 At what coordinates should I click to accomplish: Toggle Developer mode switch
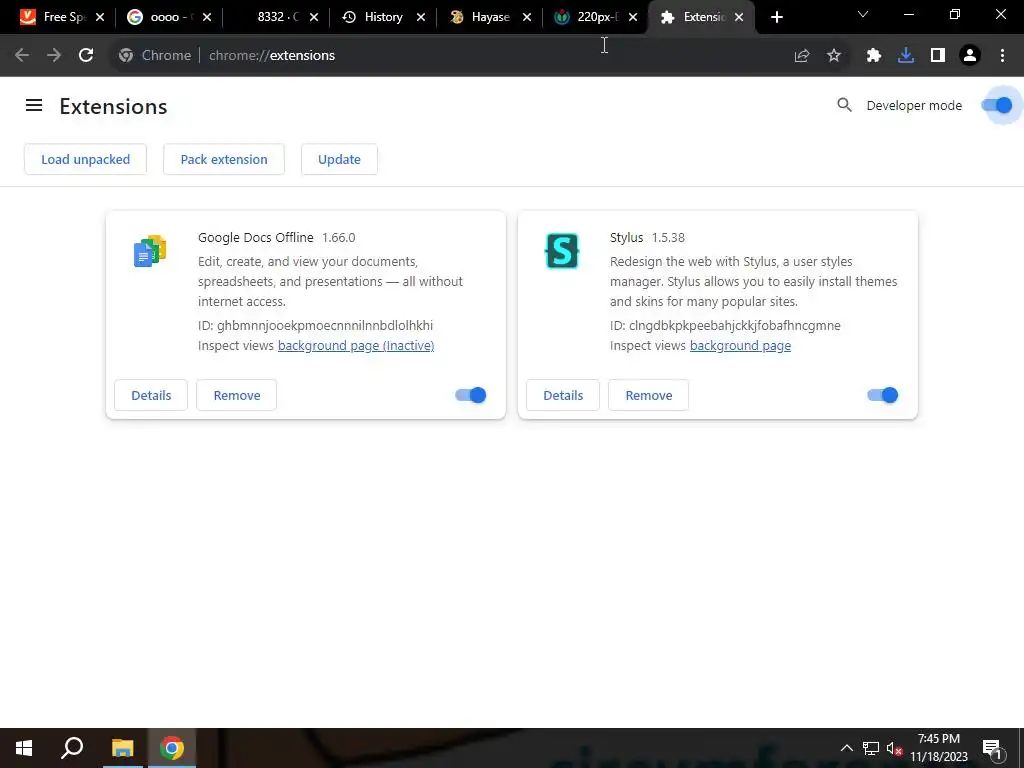[x=997, y=105]
